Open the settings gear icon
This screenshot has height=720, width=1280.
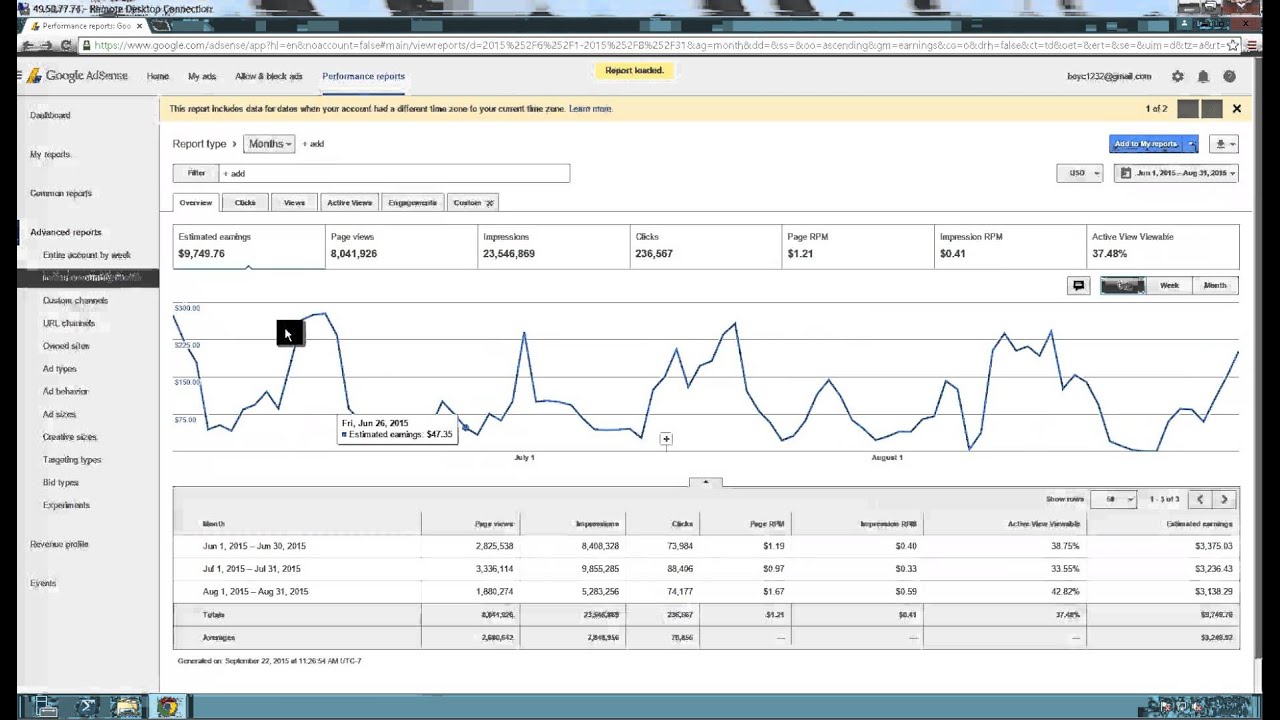tap(1177, 76)
